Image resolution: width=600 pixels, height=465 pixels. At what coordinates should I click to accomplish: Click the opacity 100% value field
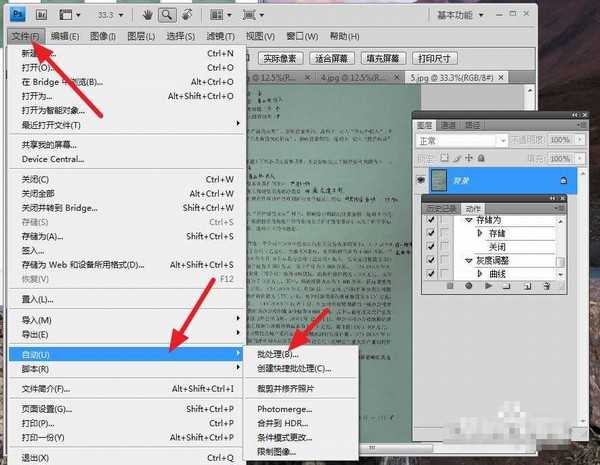pyautogui.click(x=561, y=140)
